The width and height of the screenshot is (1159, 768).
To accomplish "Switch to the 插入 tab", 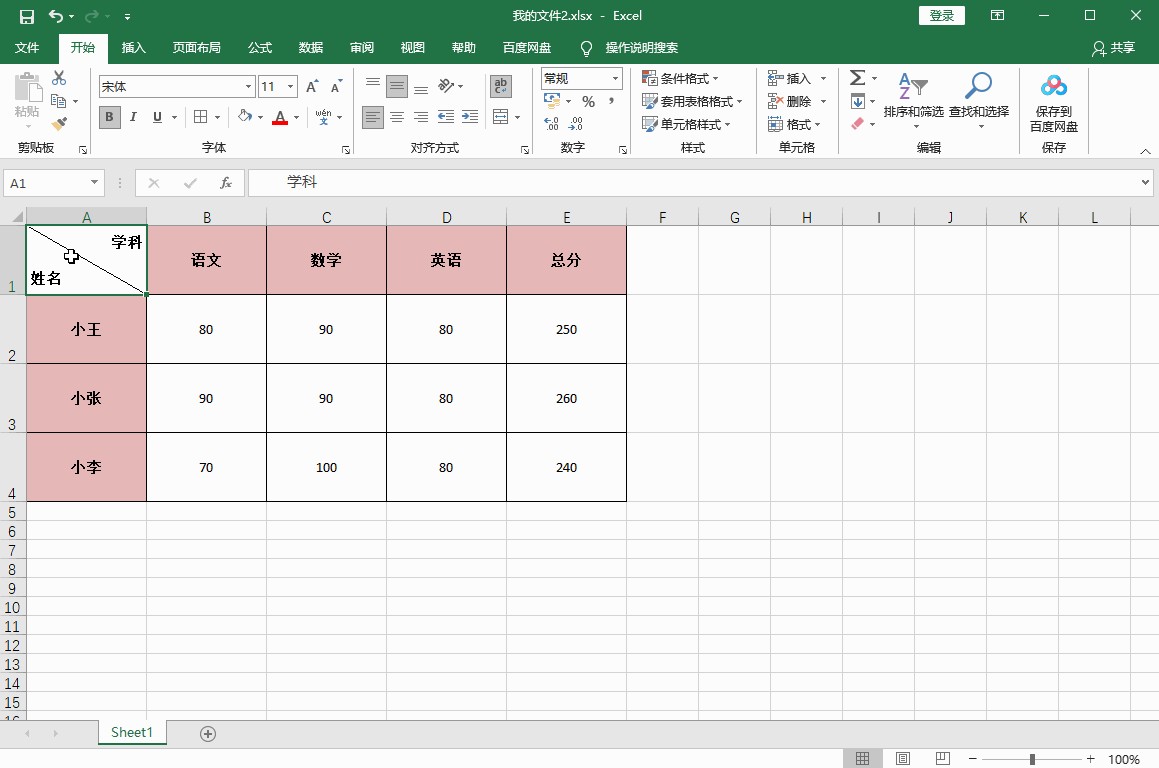I will [x=134, y=48].
